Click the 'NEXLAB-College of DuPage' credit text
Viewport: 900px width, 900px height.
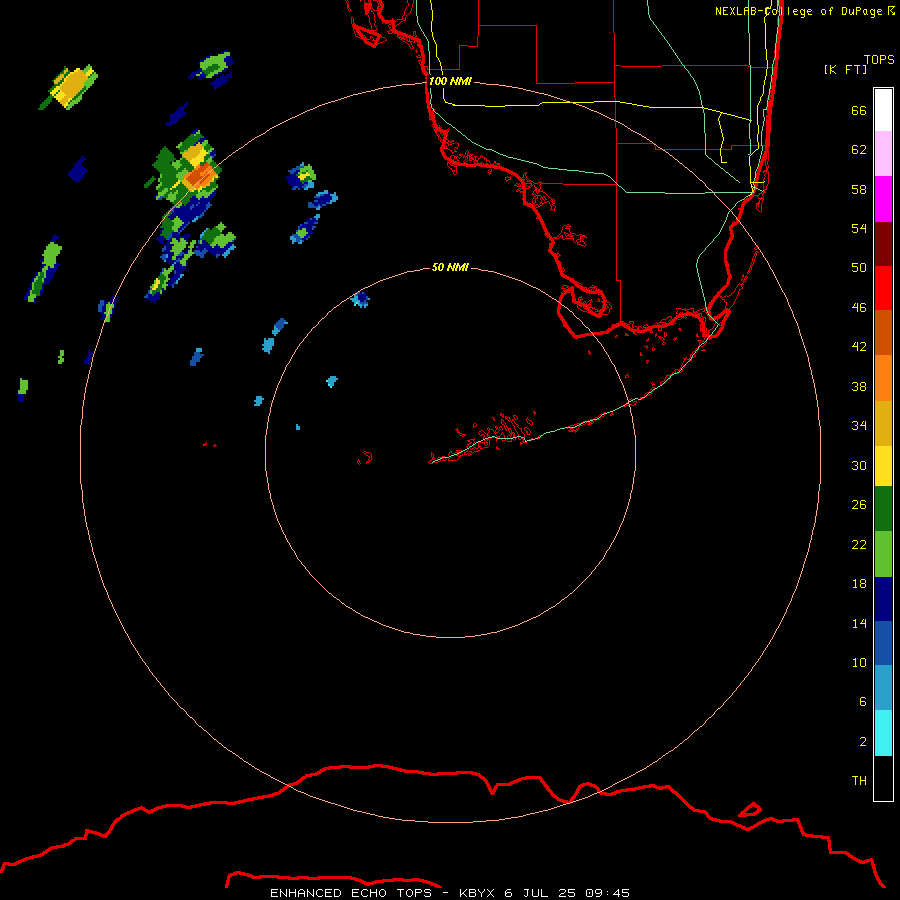(x=798, y=11)
